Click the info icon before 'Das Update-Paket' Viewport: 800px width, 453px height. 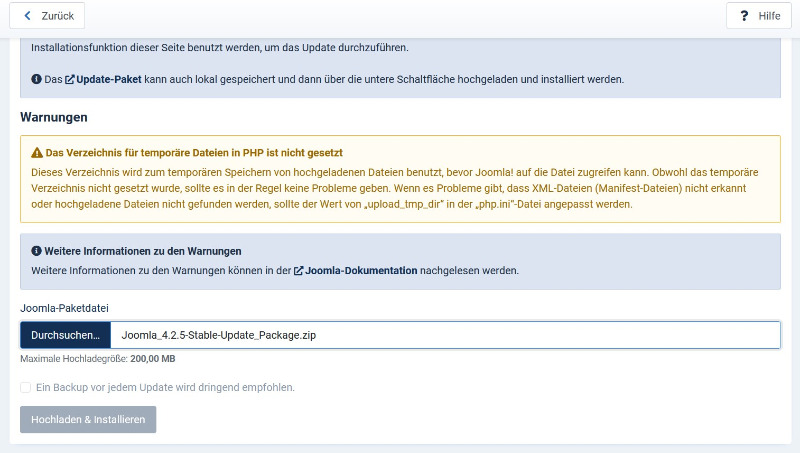click(x=36, y=79)
